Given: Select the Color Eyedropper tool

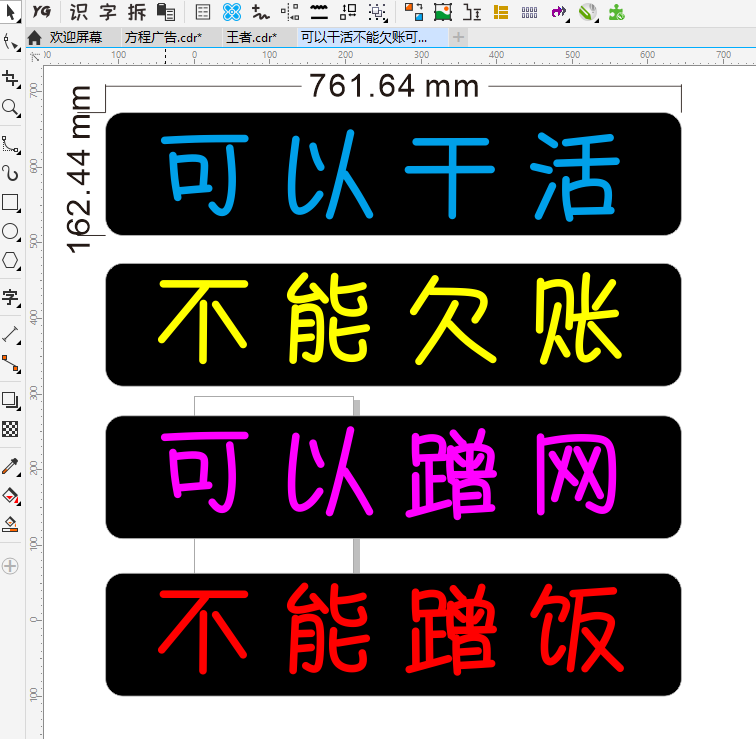Looking at the screenshot, I should (x=11, y=466).
